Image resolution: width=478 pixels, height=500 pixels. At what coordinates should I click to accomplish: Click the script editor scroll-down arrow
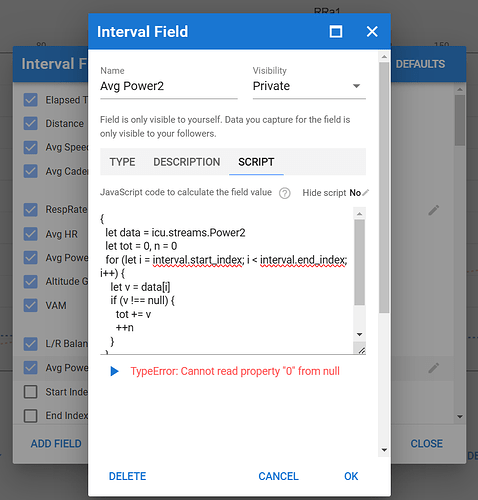[x=359, y=334]
